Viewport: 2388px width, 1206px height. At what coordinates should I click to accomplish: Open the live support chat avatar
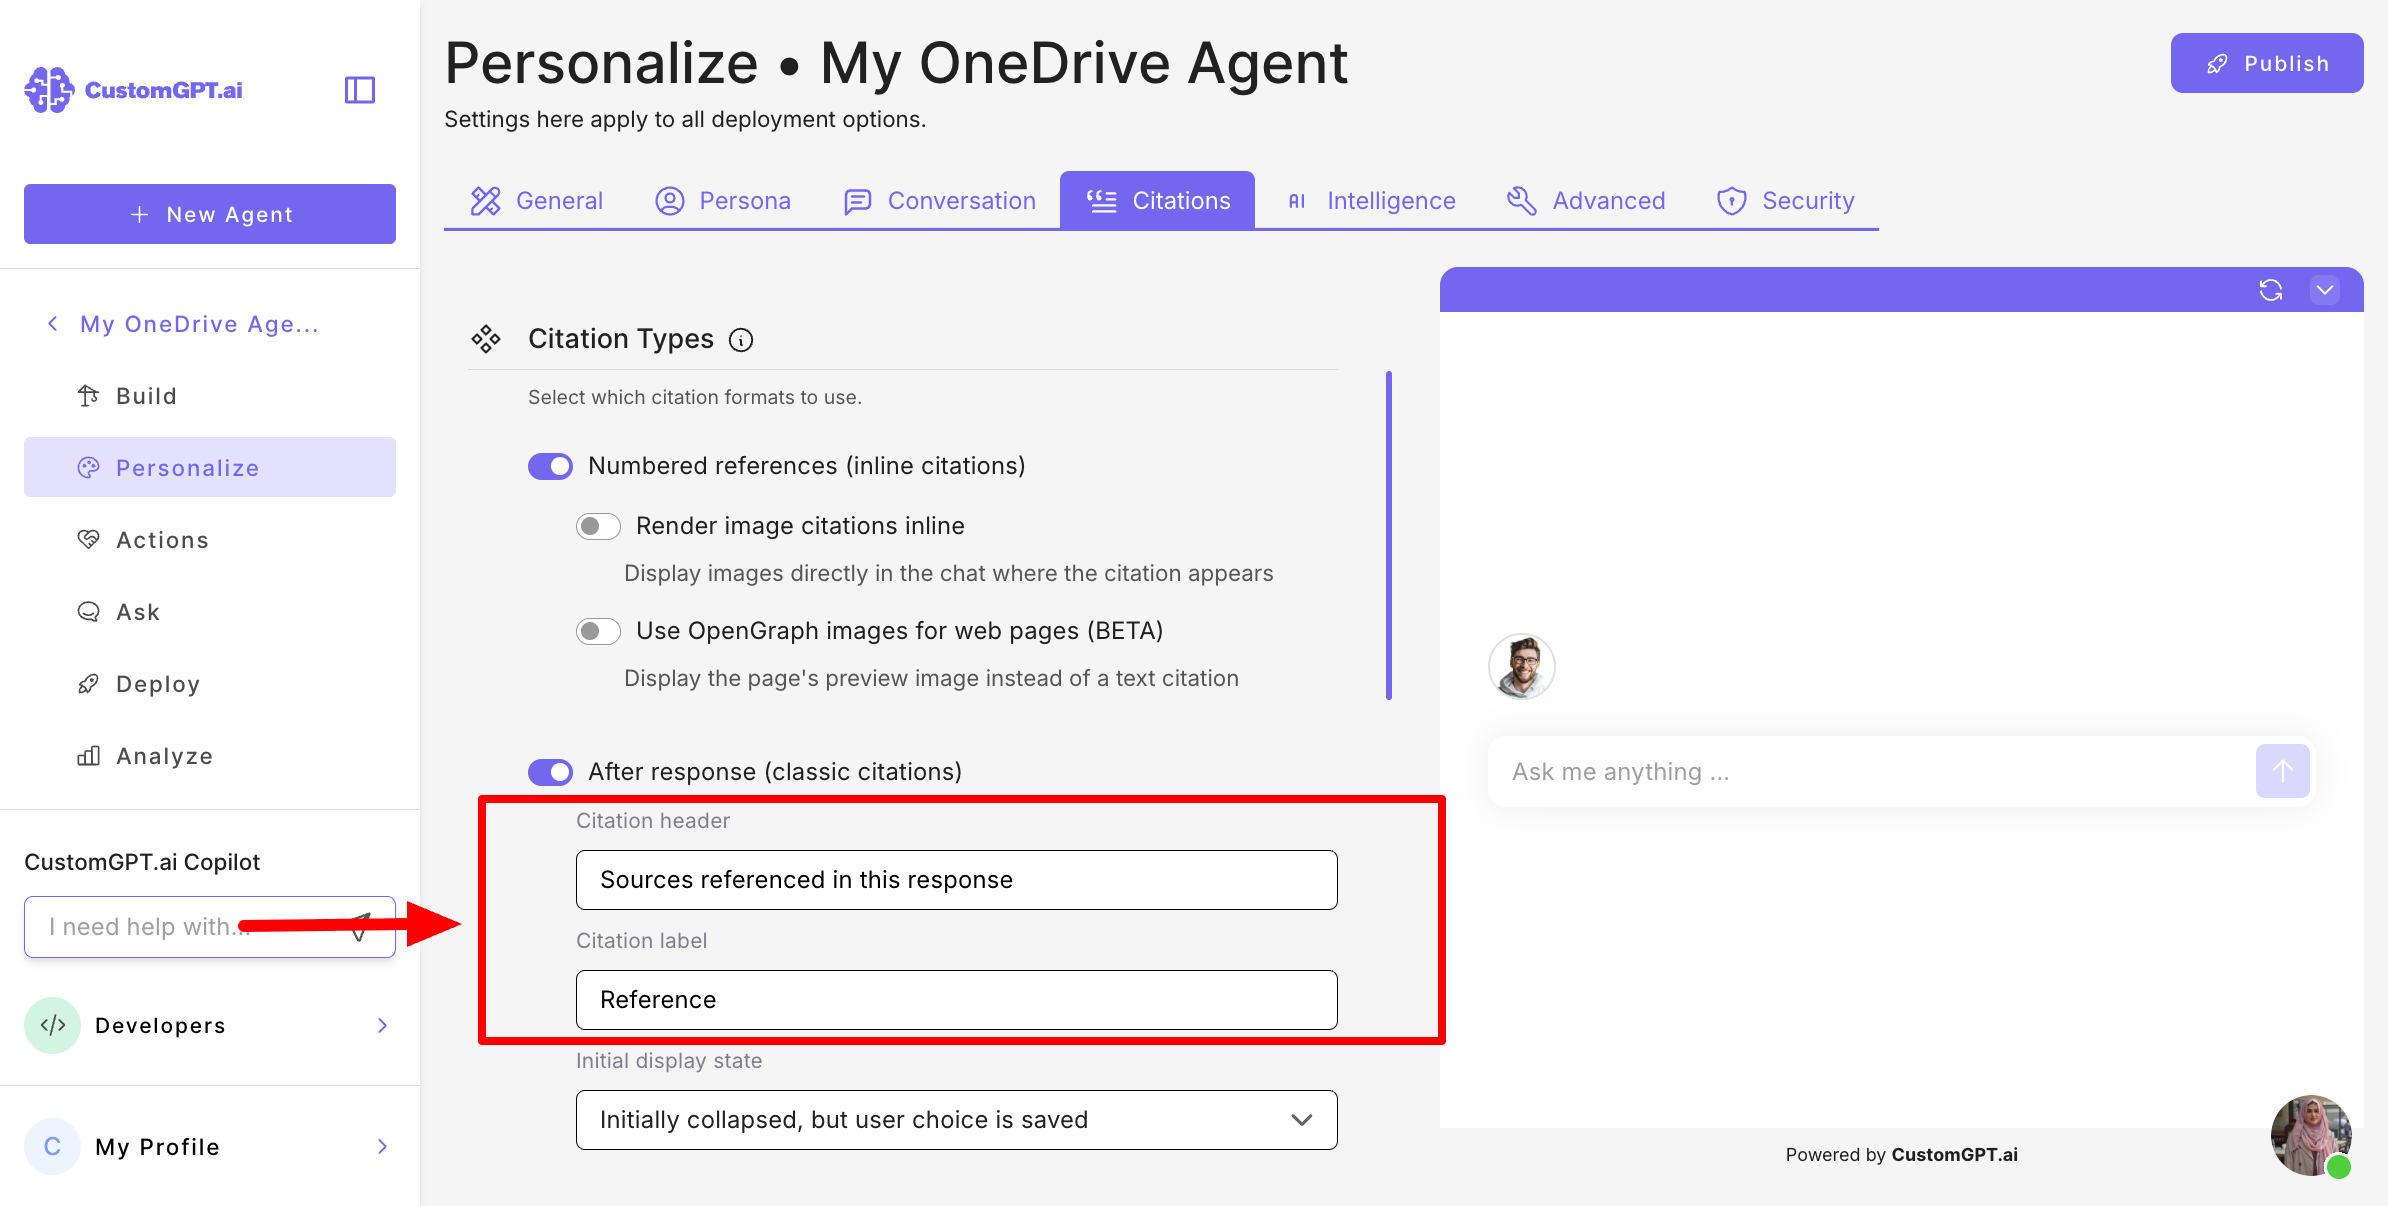(x=2310, y=1135)
